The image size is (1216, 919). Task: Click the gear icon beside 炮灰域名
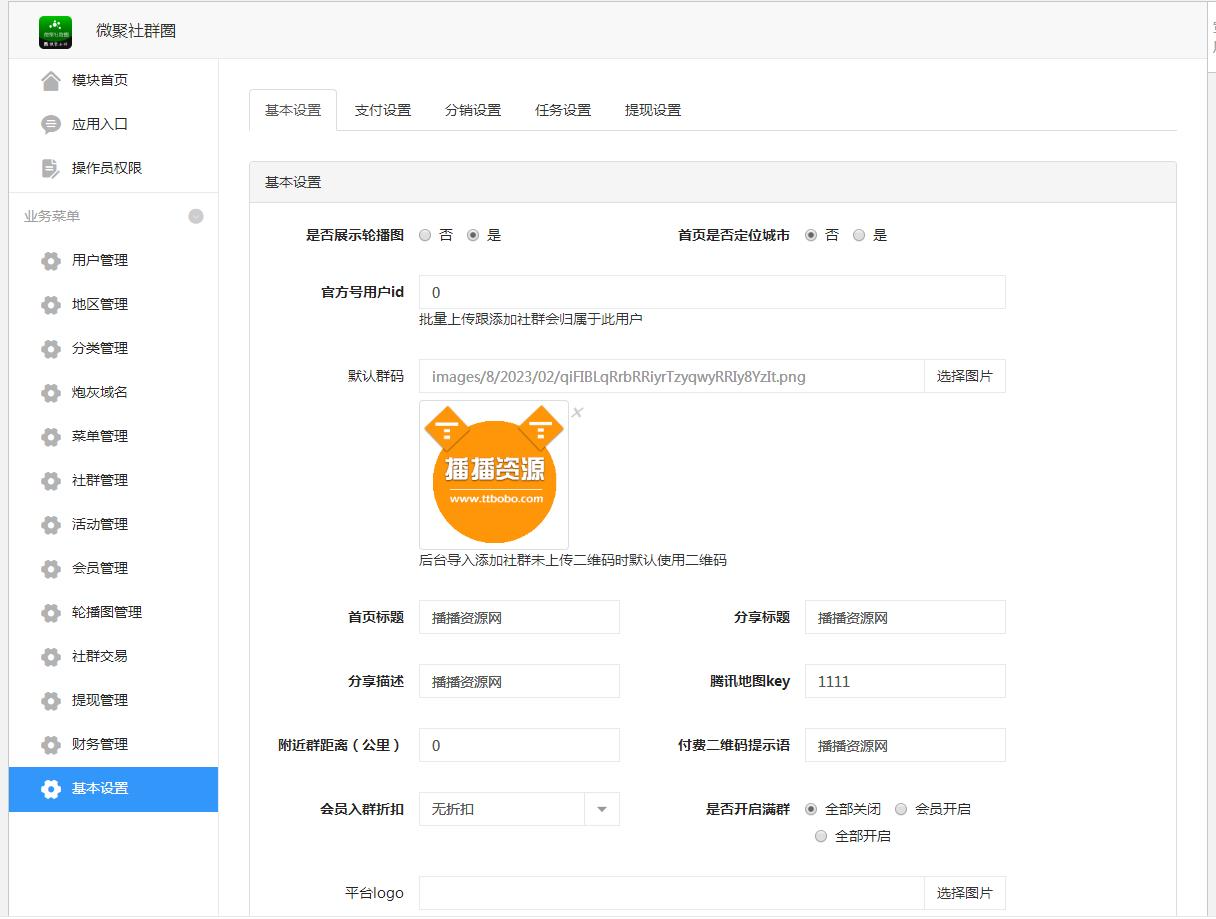51,392
